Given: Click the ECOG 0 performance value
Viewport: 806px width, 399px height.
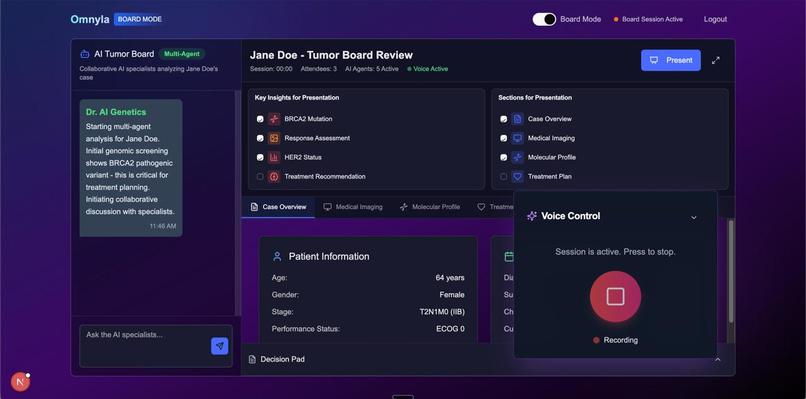Looking at the screenshot, I should tap(450, 329).
